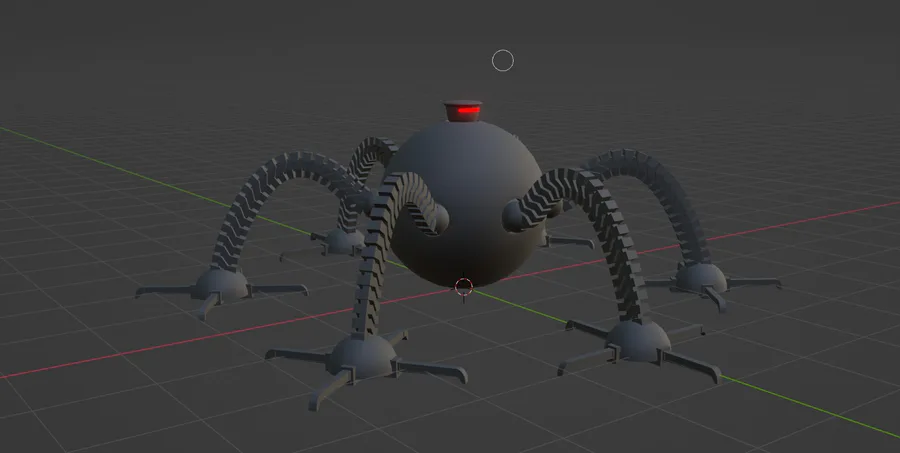The image size is (900, 453).
Task: Select the small rear-left foot behind body
Action: 344,242
